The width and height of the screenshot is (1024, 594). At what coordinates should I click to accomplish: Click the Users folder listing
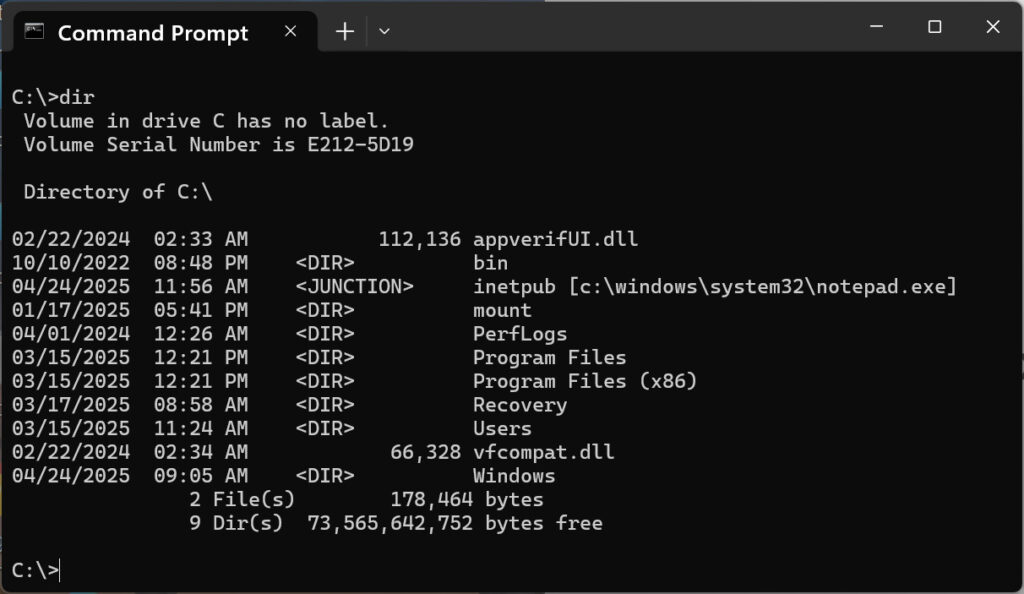coord(503,428)
